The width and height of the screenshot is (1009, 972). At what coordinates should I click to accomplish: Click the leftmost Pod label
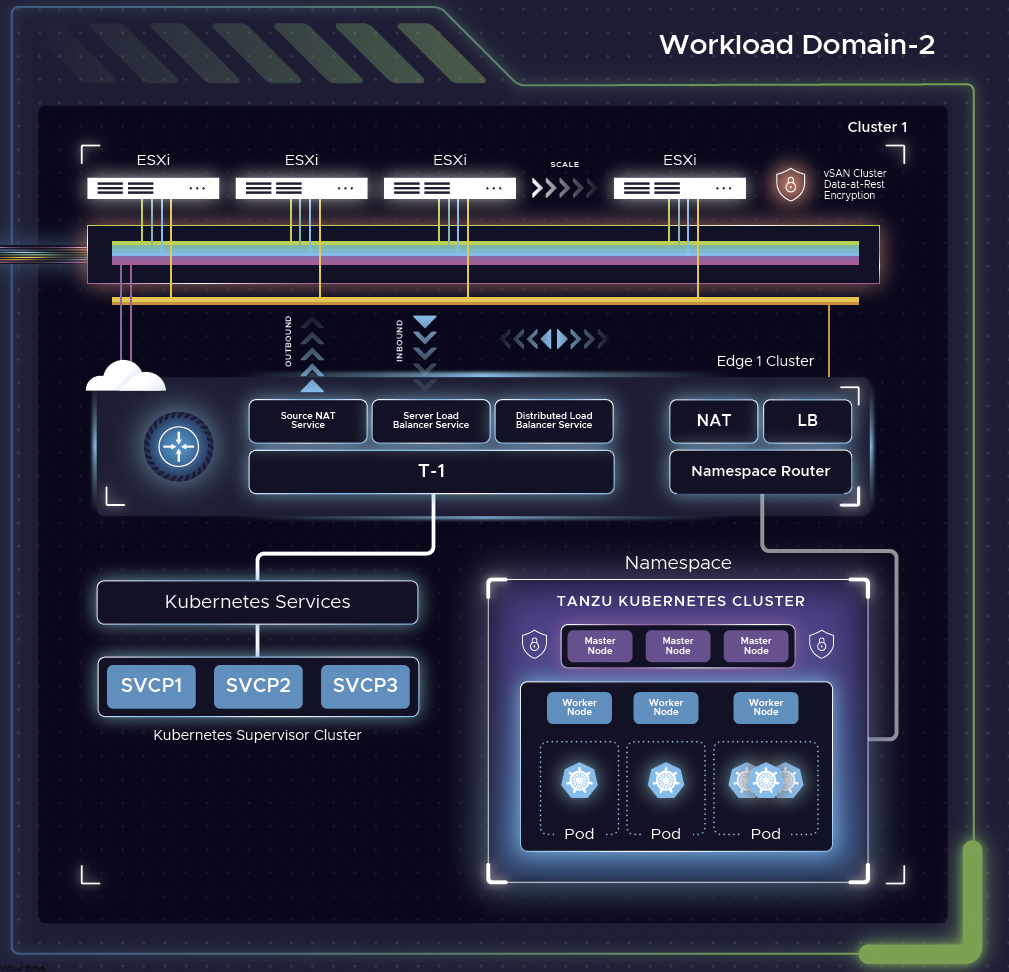[579, 834]
